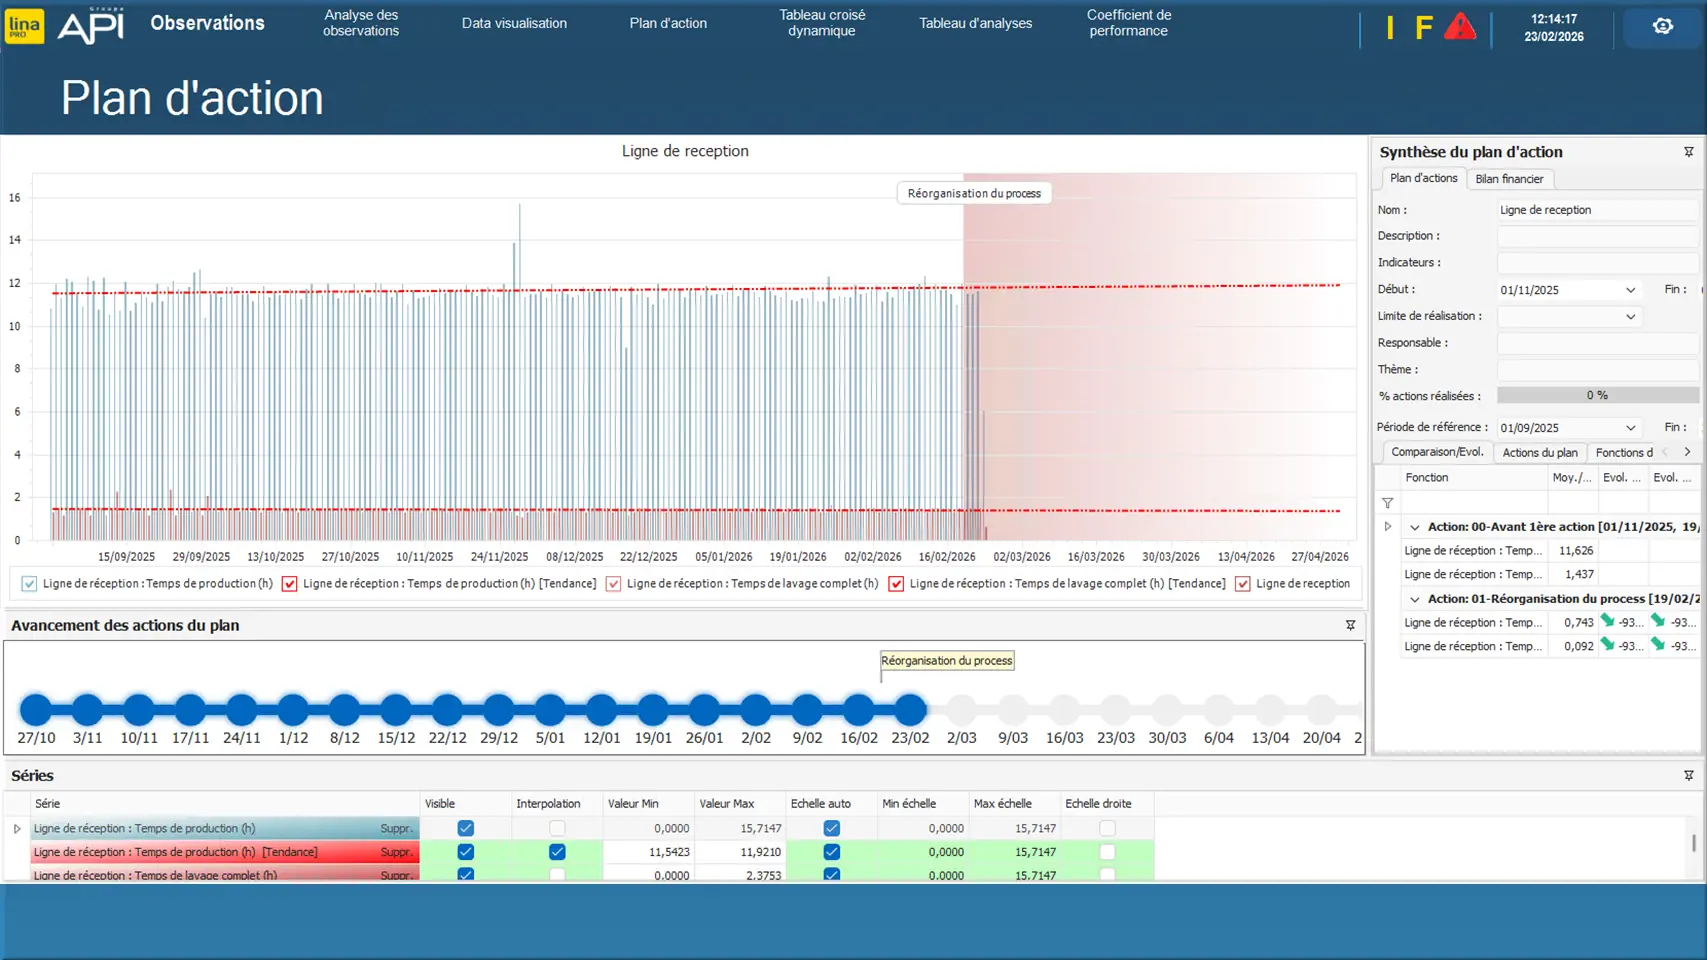Click the filter funnel icon in Fonction grid
1707x960 pixels.
tap(1387, 503)
